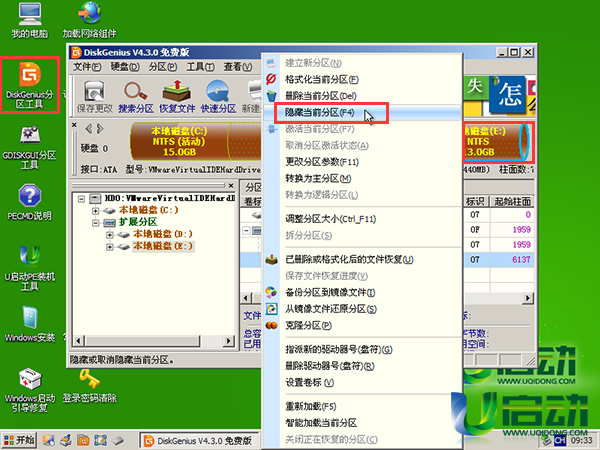Open the Tools menu
This screenshot has width=600, height=450.
coord(200,67)
